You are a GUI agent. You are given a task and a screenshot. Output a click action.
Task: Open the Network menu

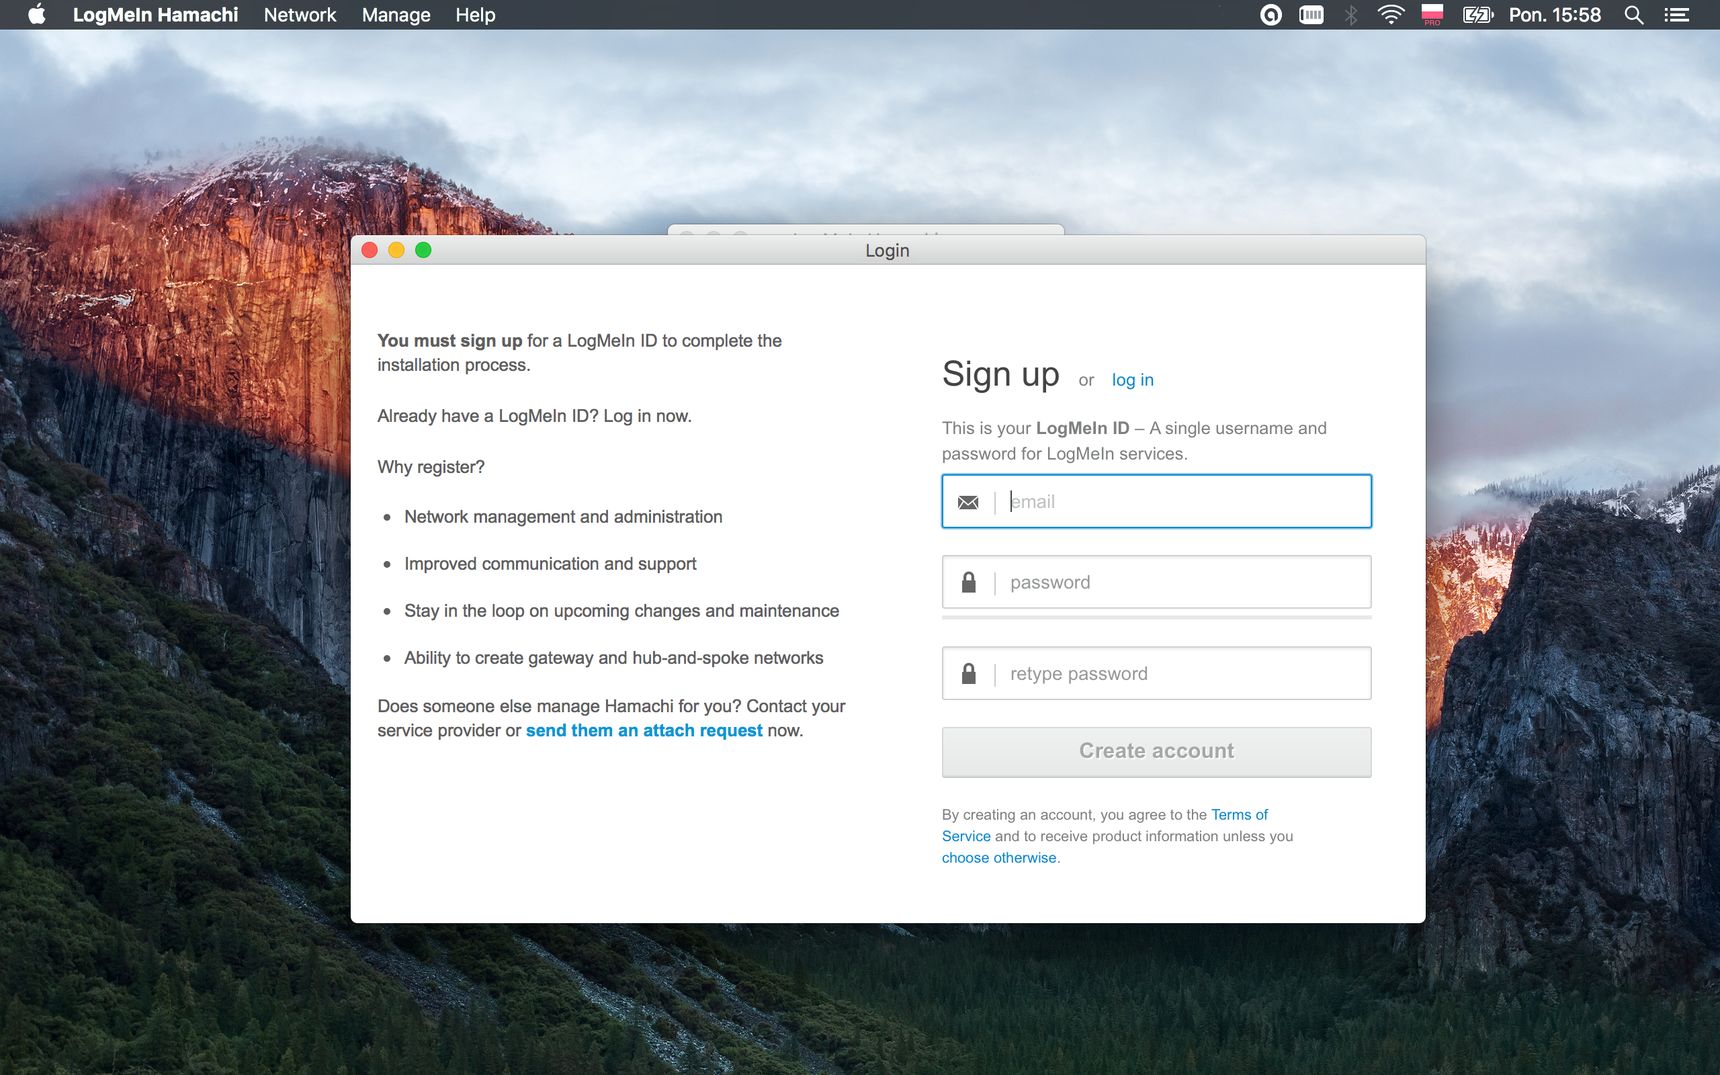[300, 15]
